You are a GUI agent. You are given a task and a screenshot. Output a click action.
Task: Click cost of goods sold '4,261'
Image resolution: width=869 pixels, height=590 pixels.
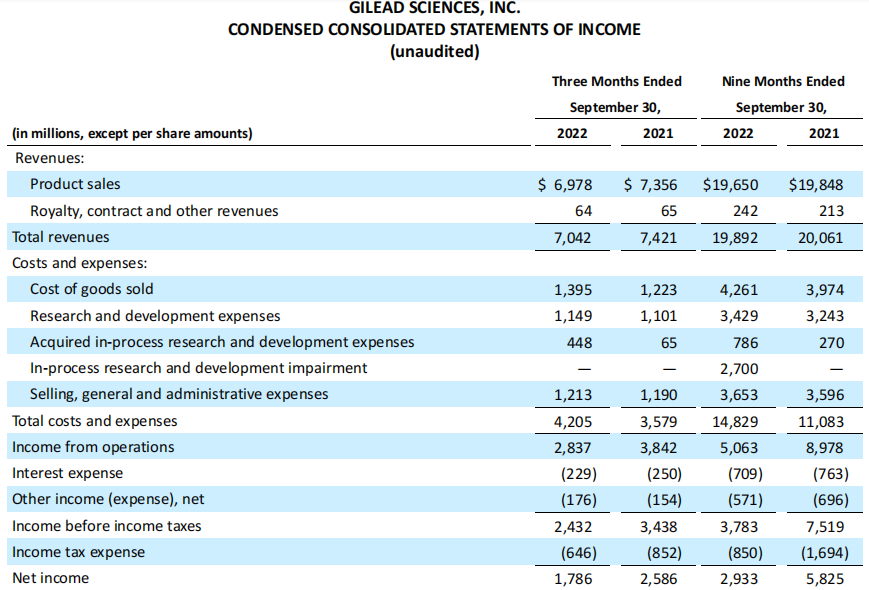(x=739, y=290)
